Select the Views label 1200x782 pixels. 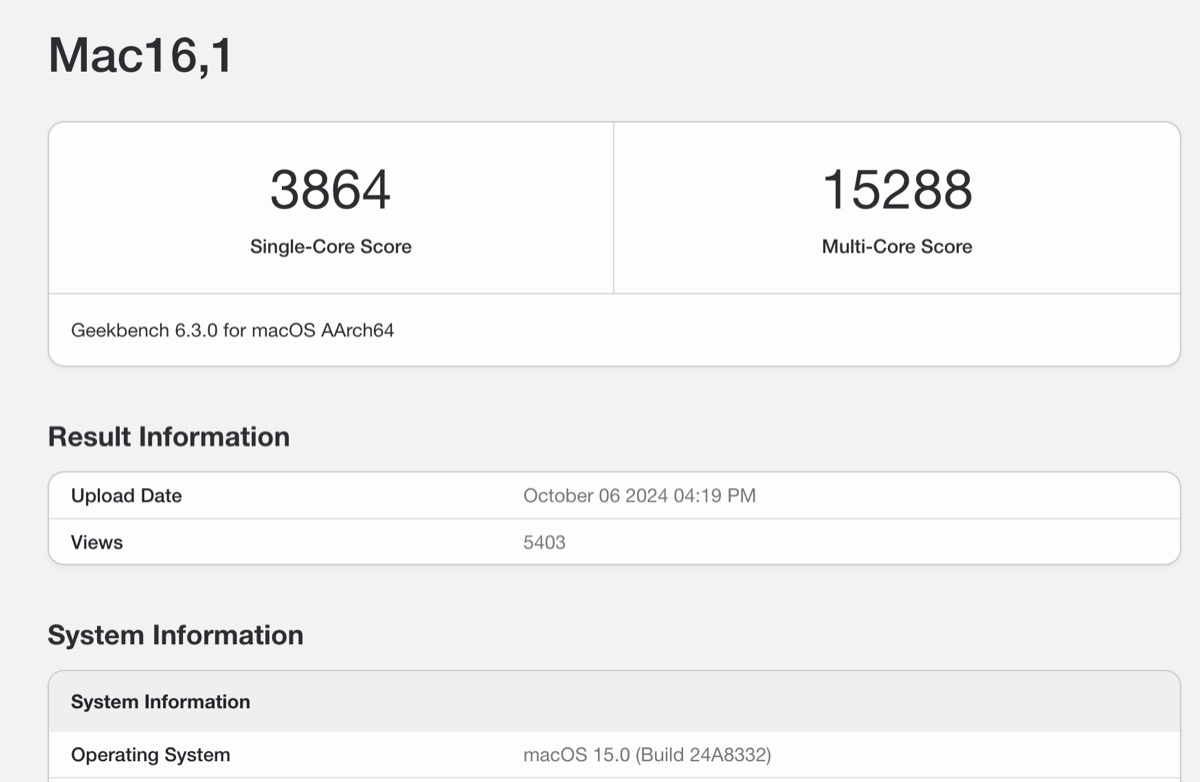[x=97, y=543]
